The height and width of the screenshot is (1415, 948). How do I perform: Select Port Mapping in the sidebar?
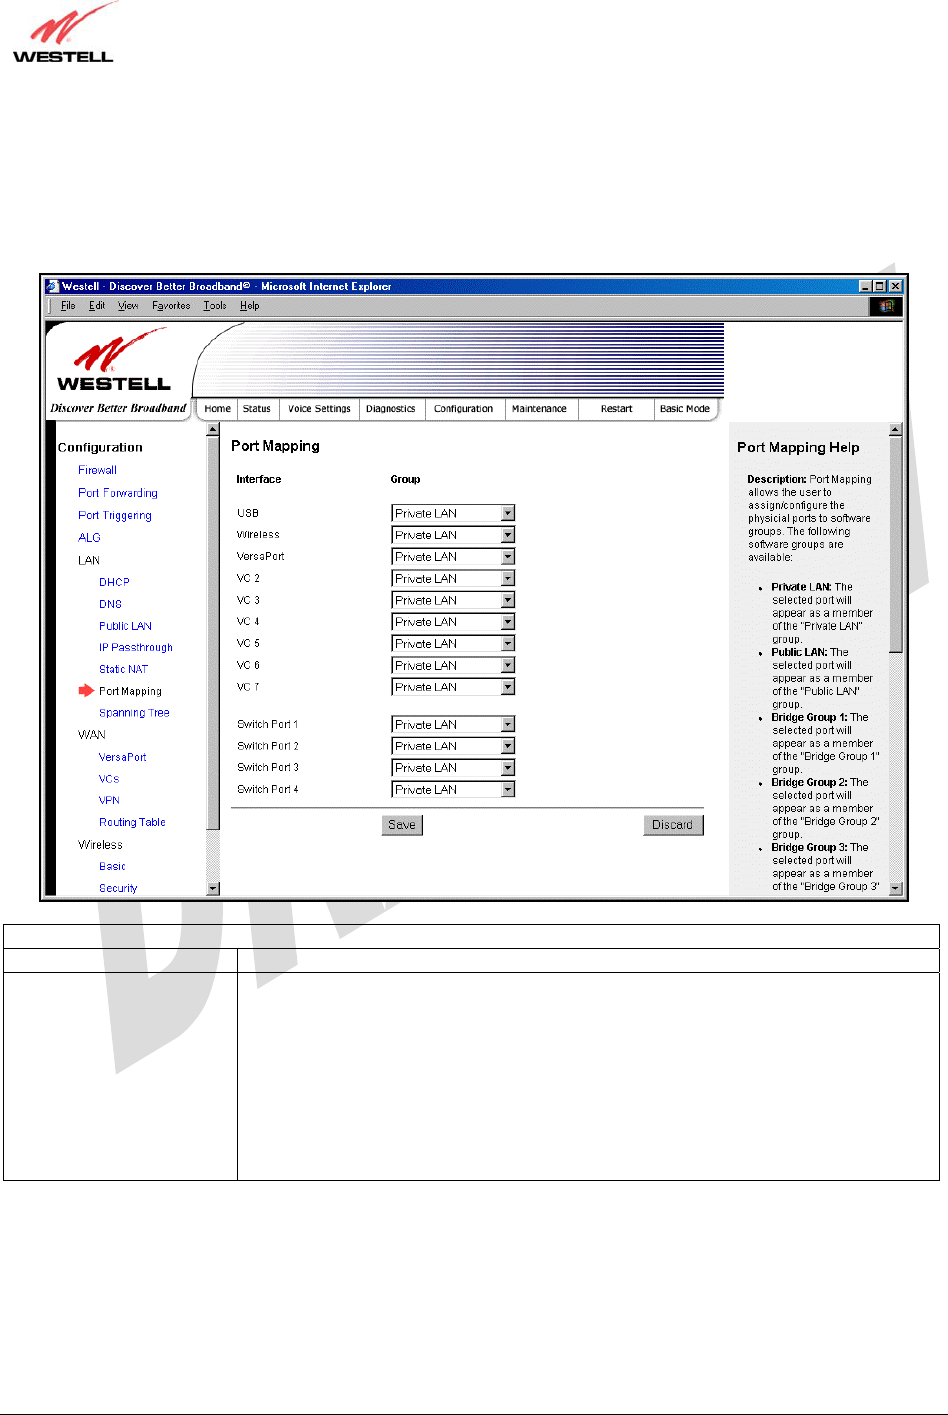[130, 691]
